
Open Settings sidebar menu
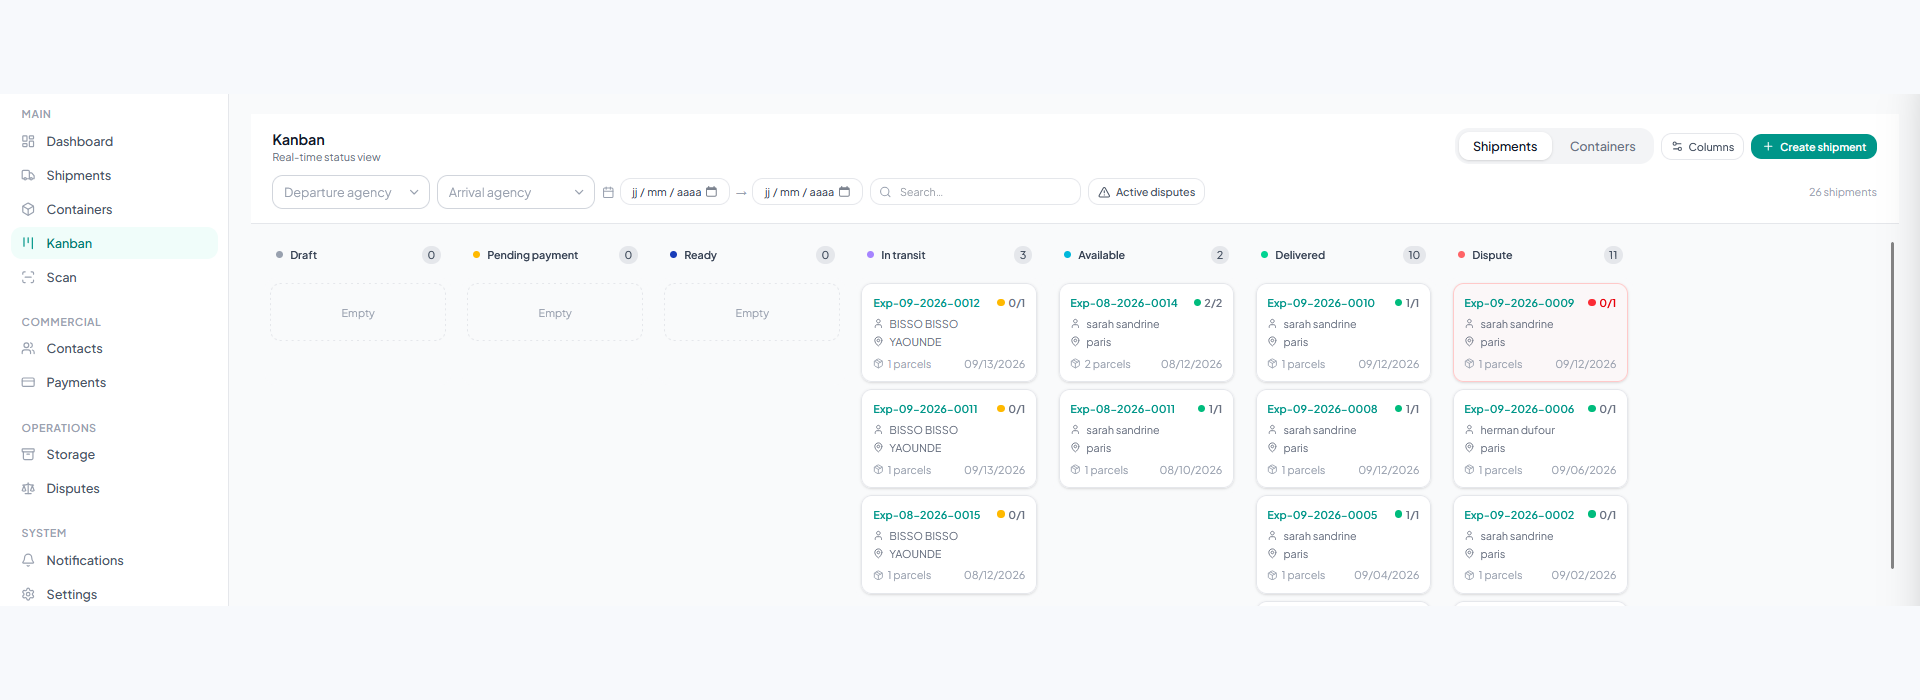point(114,594)
